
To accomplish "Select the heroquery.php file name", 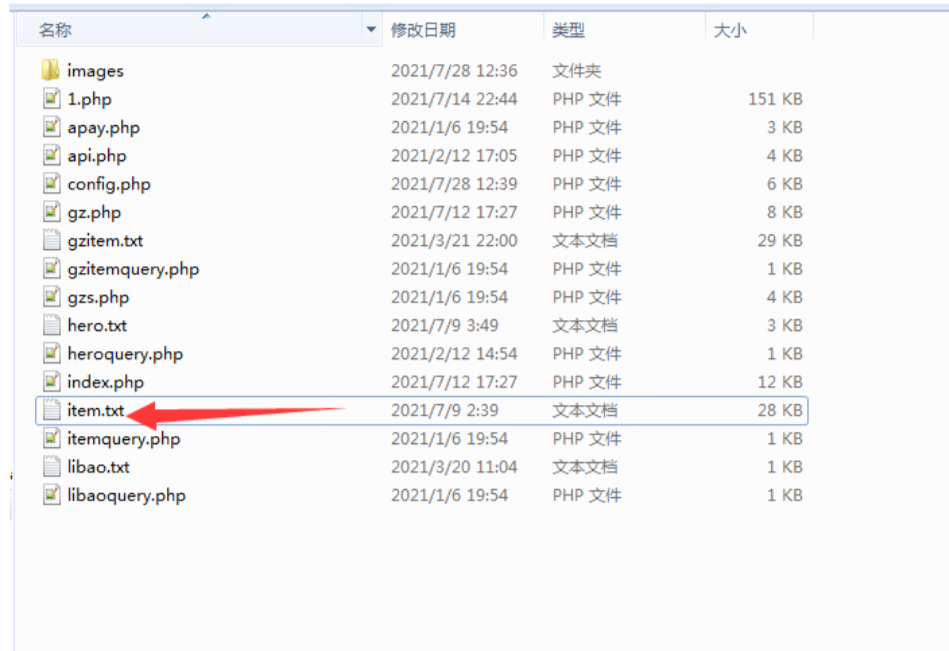I will tap(125, 354).
